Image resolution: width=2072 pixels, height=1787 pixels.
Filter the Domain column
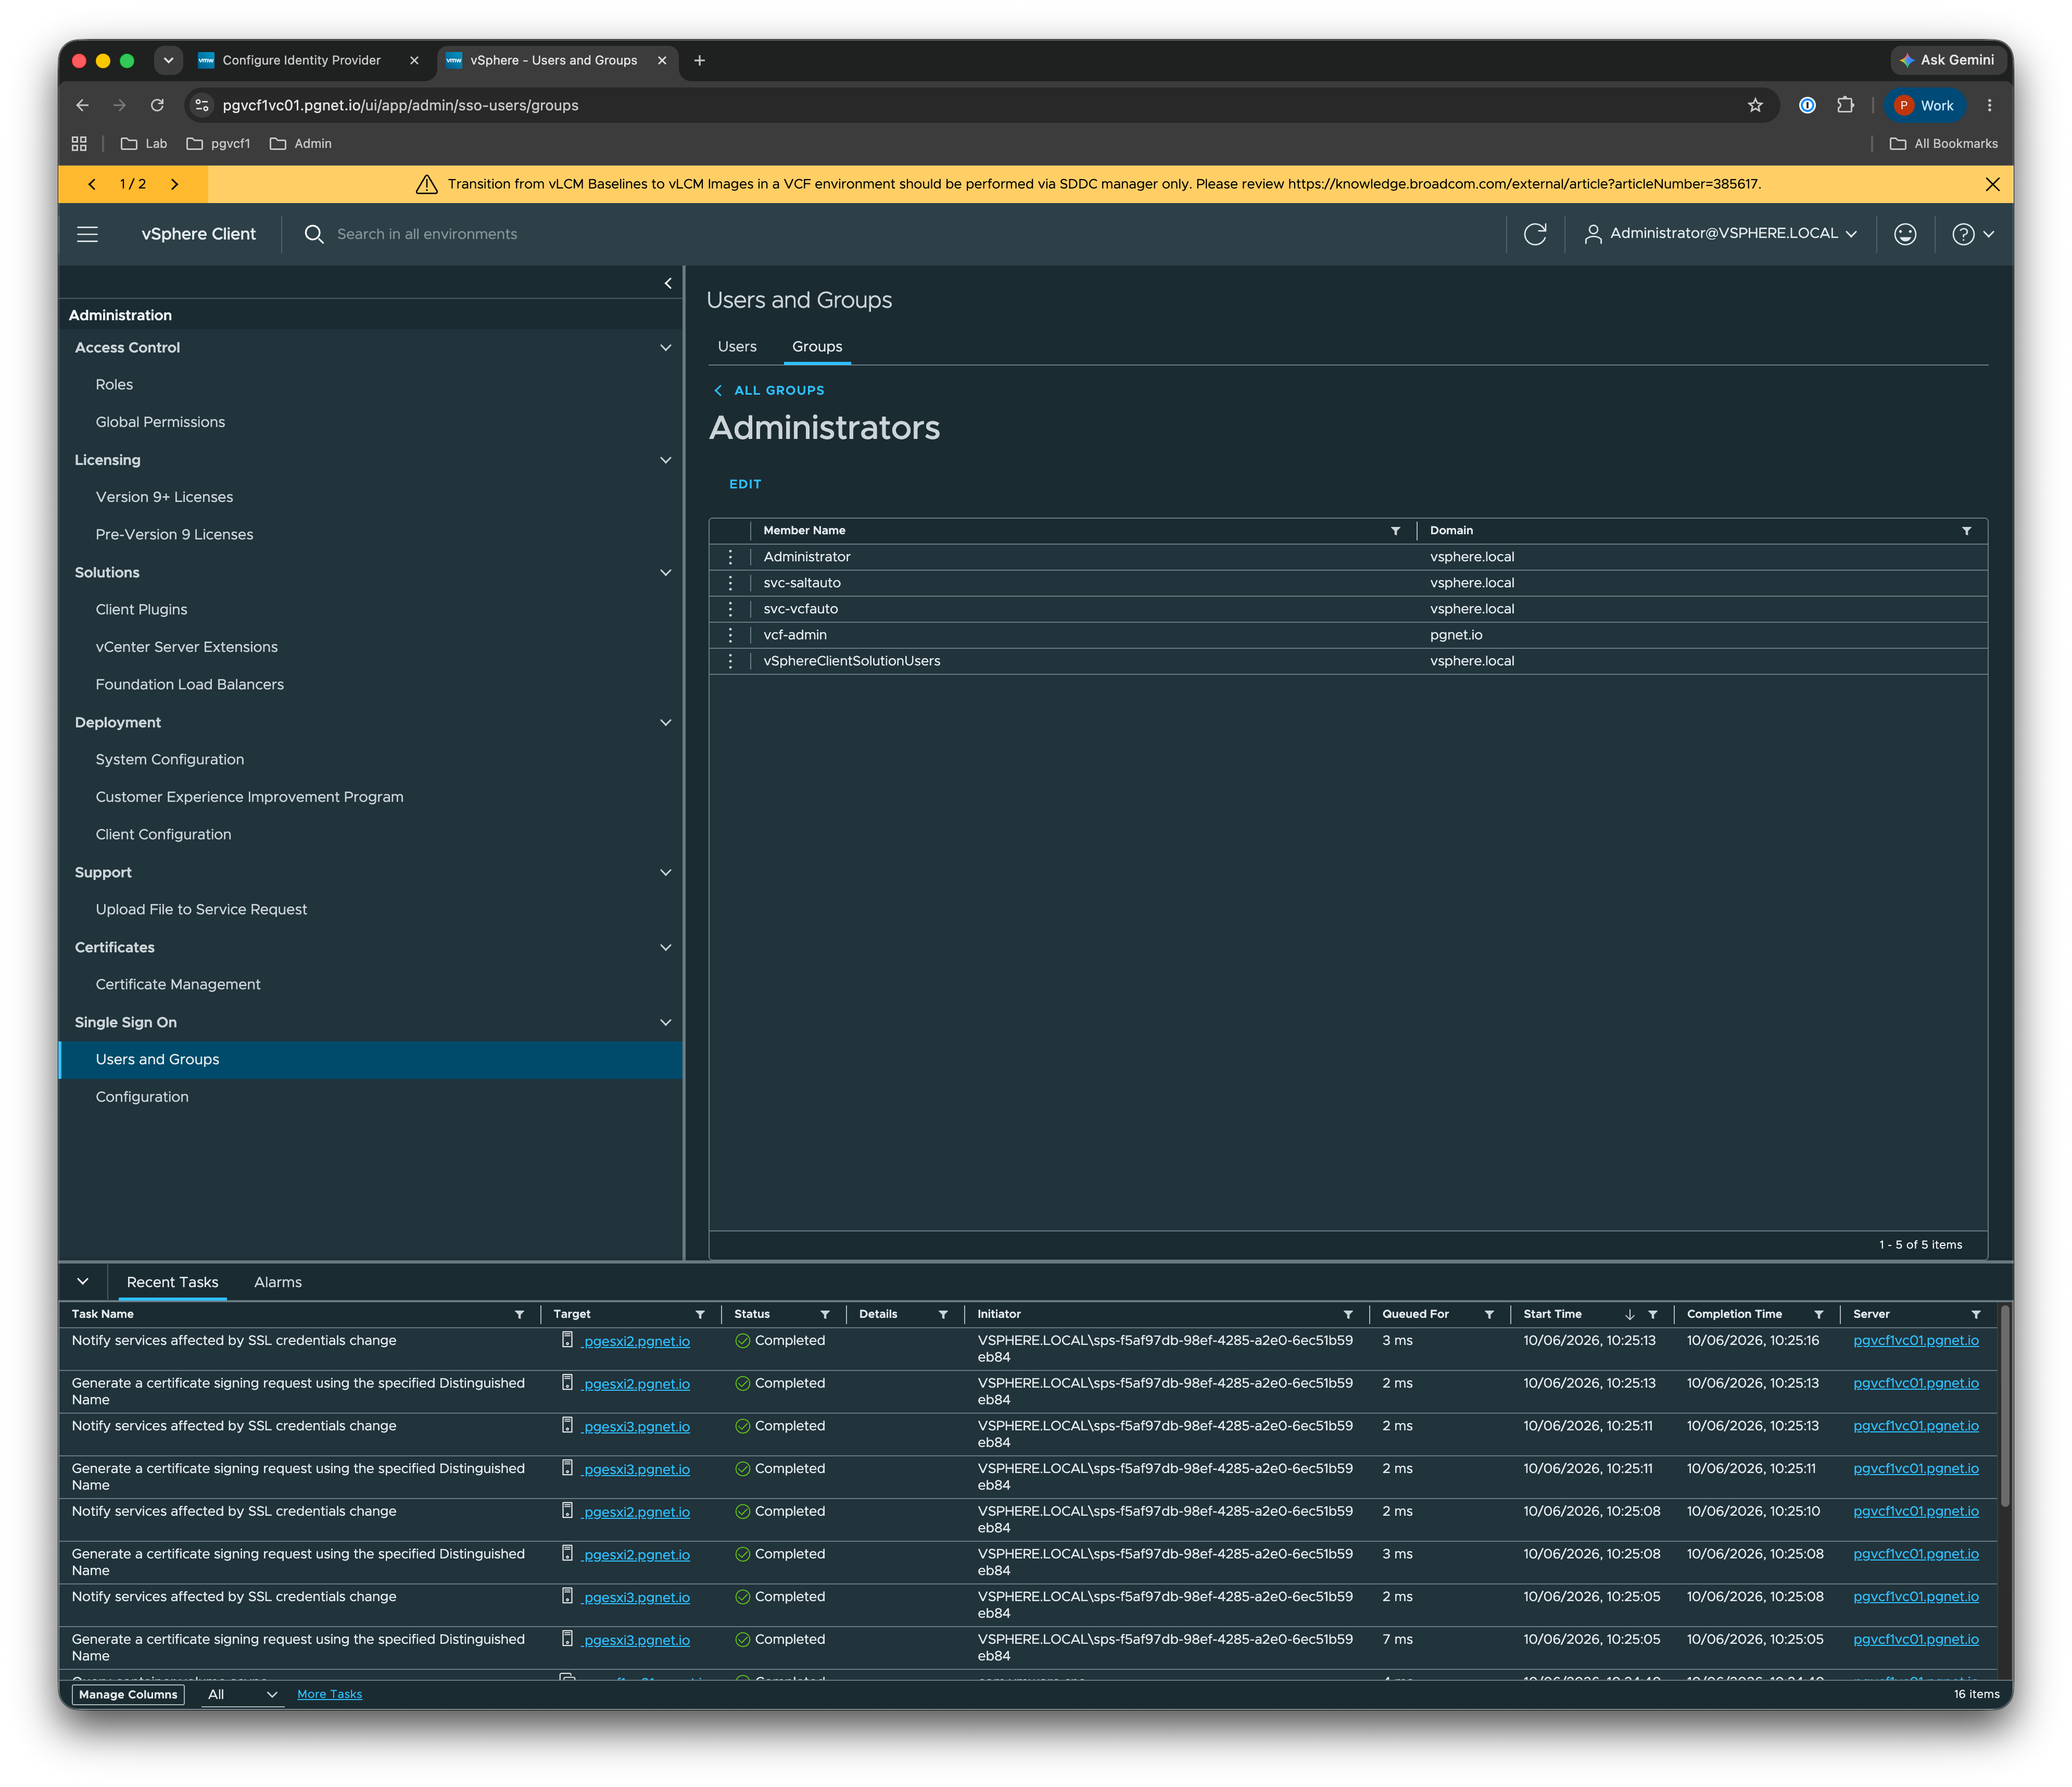click(1966, 531)
